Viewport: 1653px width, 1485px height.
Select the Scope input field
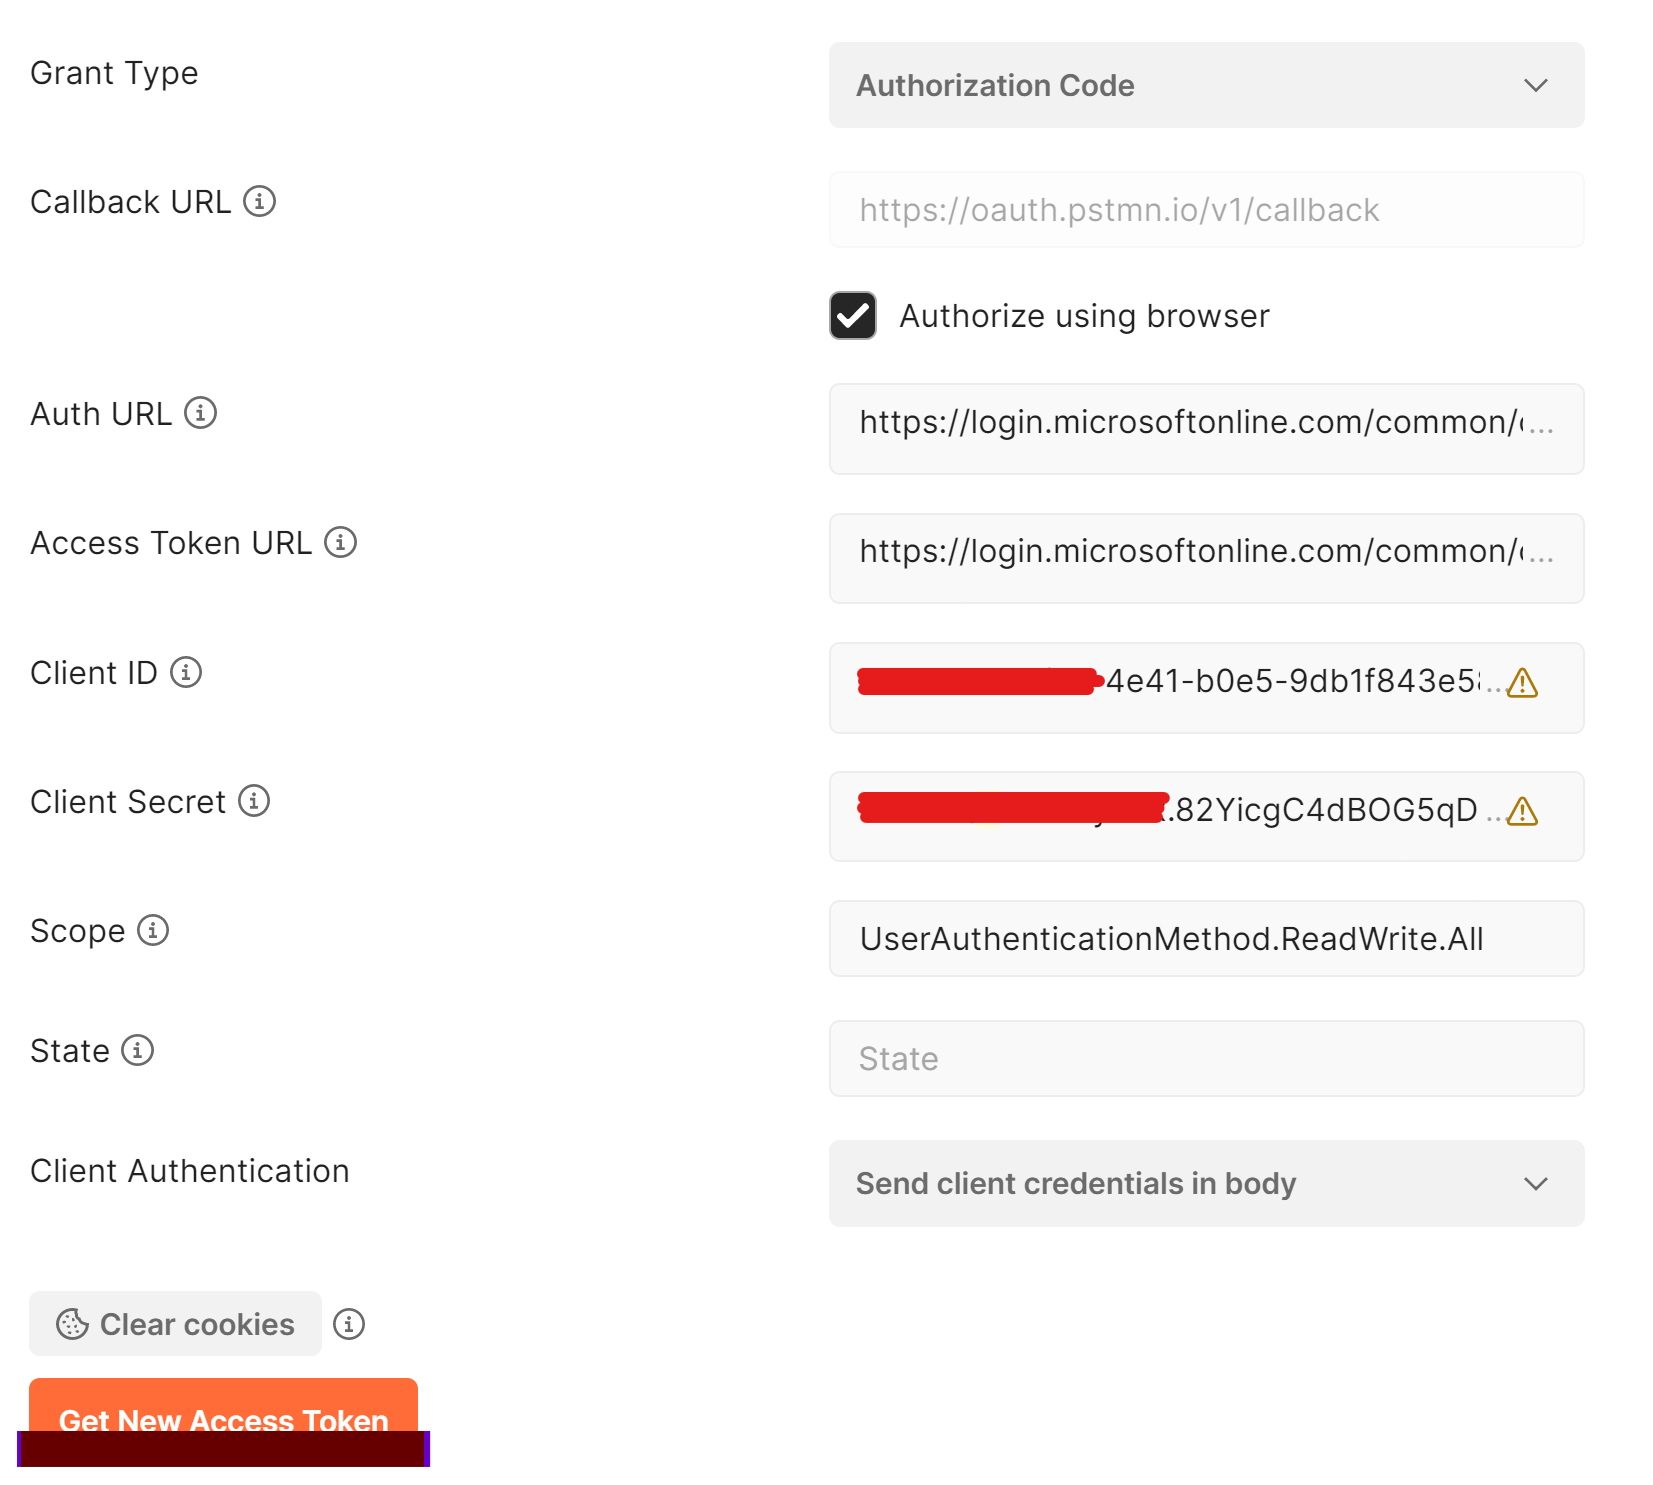pyautogui.click(x=1207, y=939)
